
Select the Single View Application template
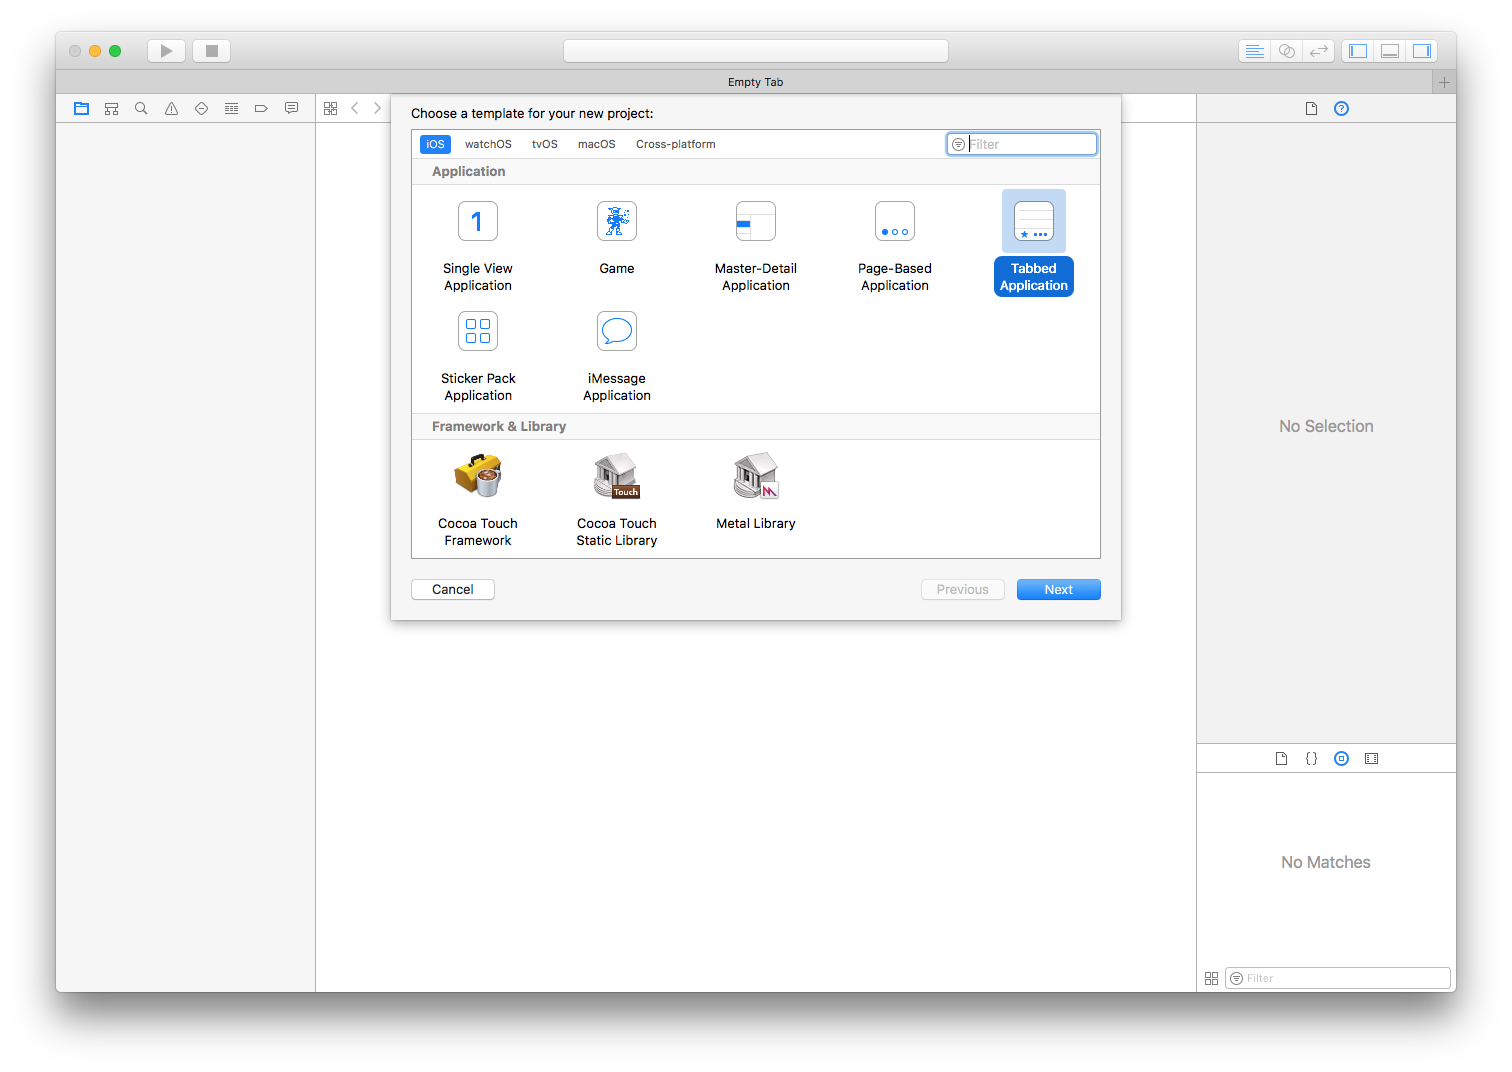477,222
